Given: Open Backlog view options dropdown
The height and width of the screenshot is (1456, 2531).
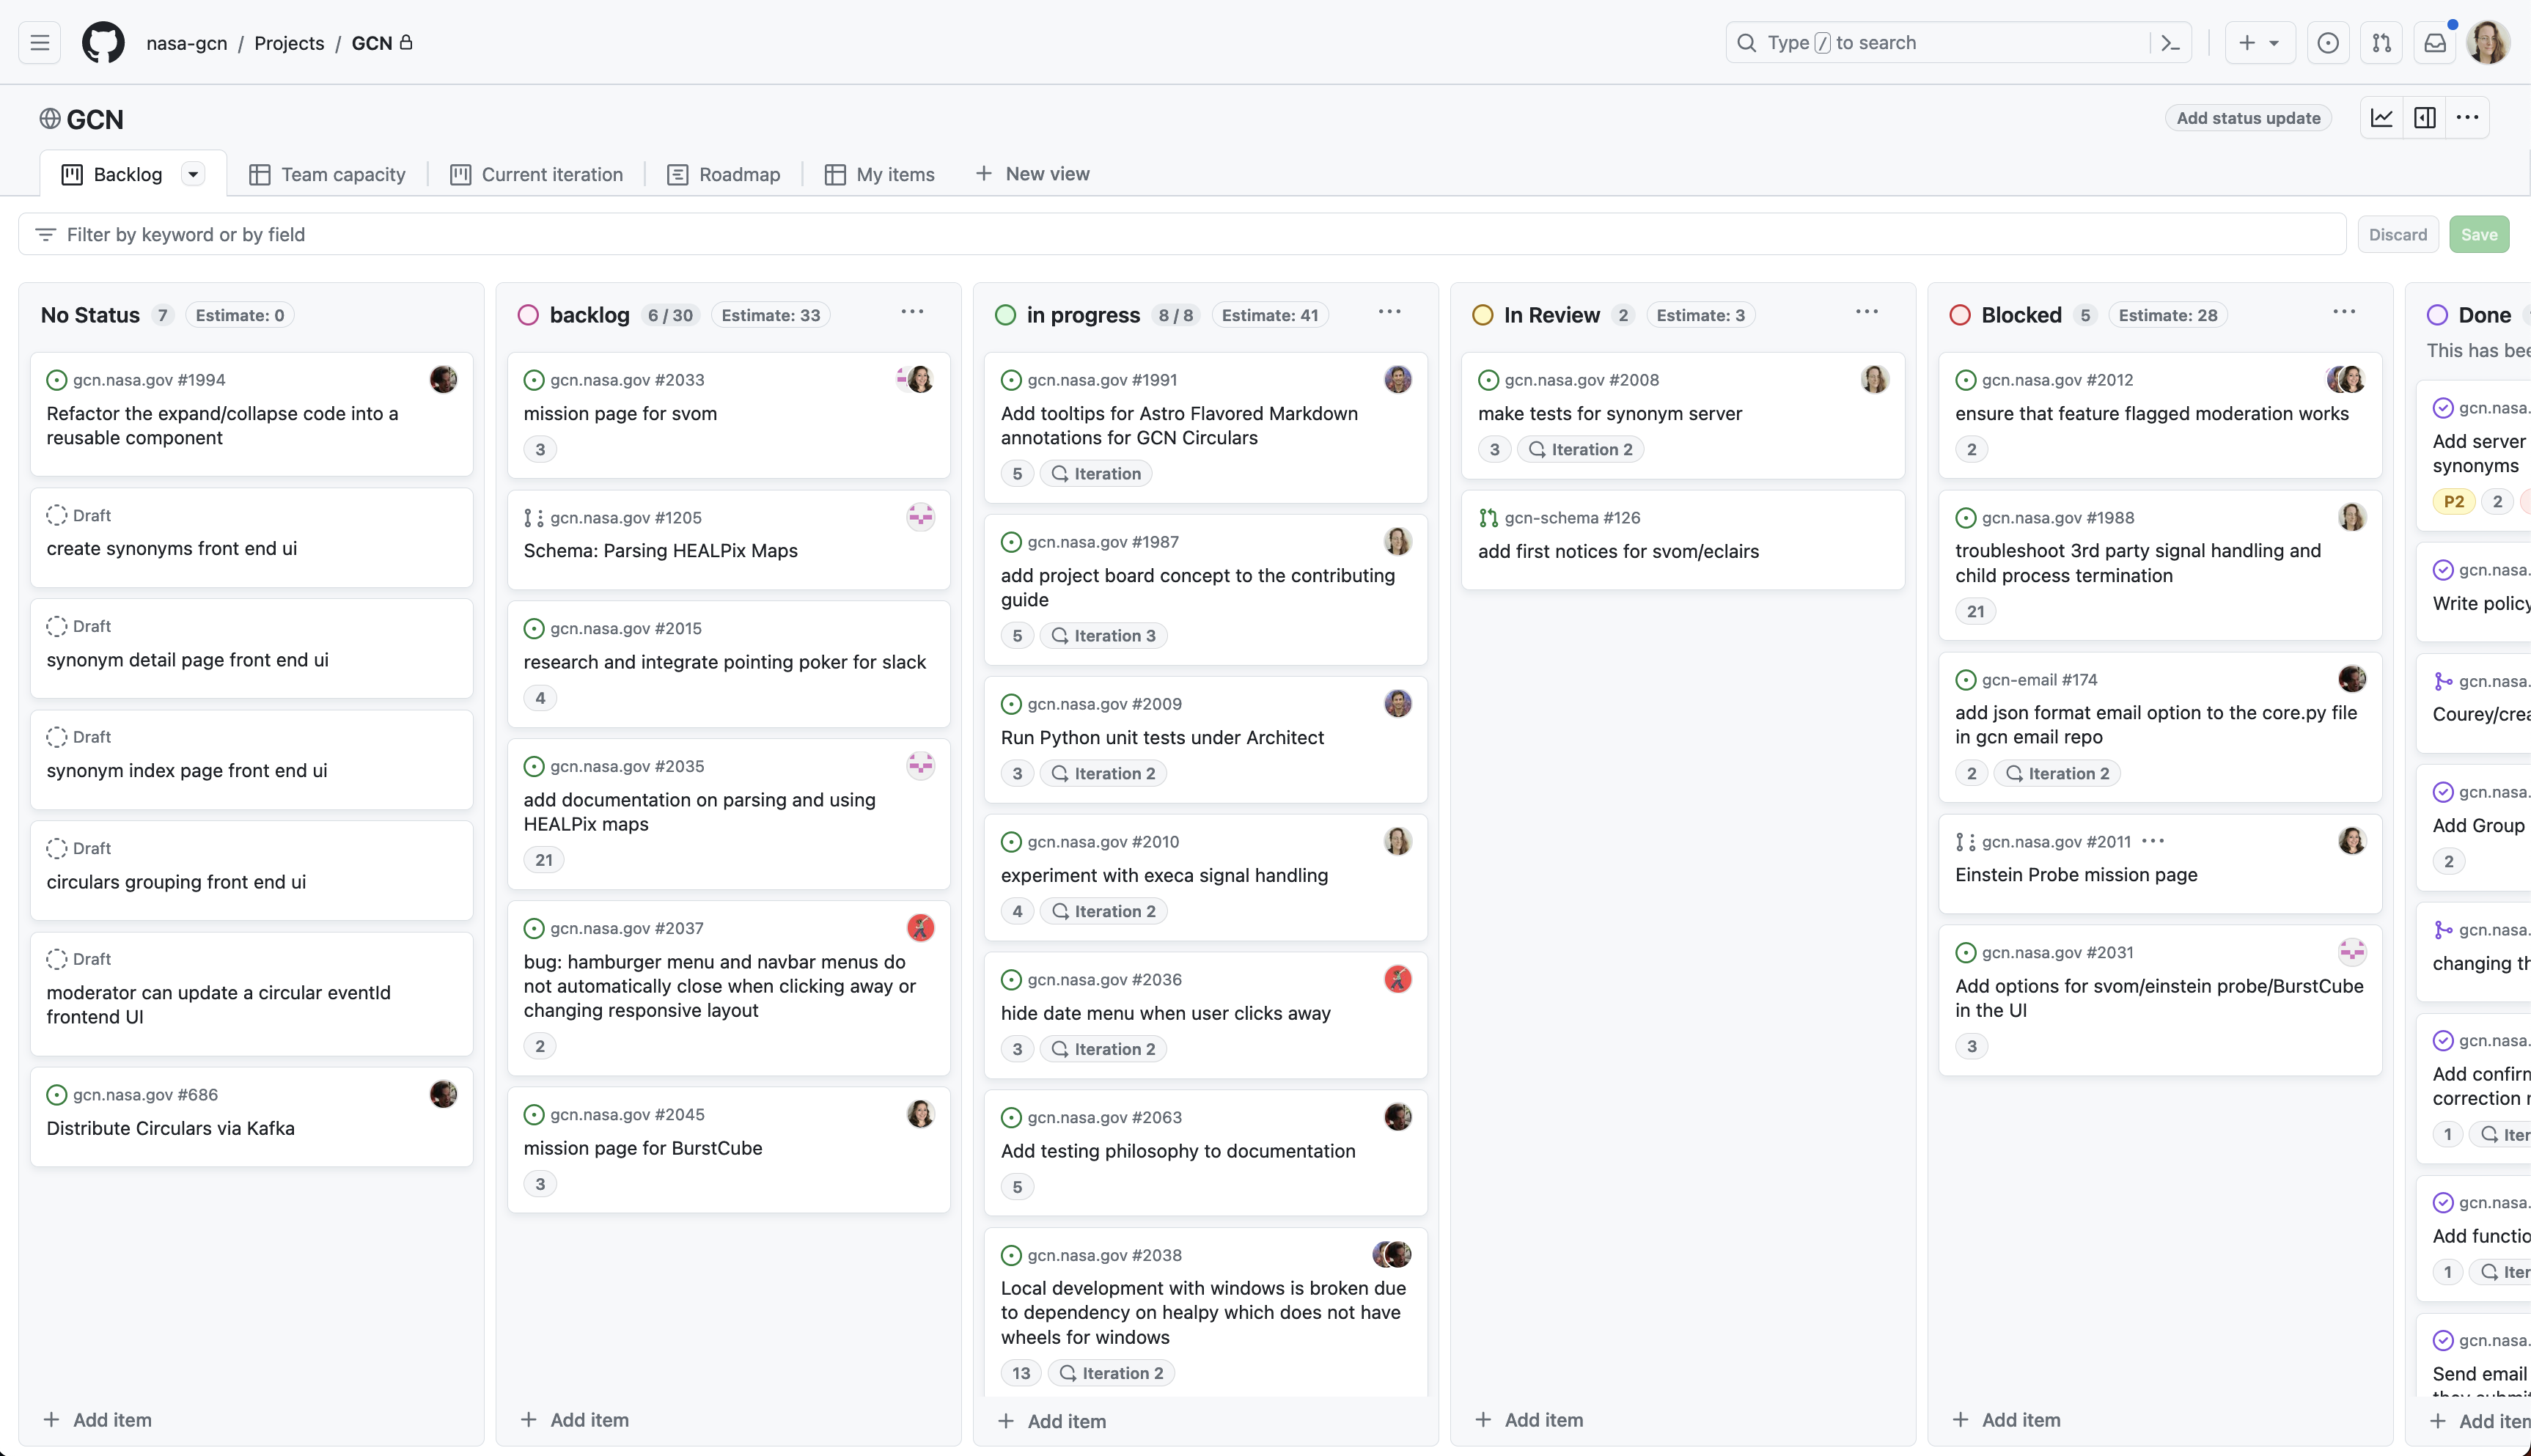Looking at the screenshot, I should (193, 174).
